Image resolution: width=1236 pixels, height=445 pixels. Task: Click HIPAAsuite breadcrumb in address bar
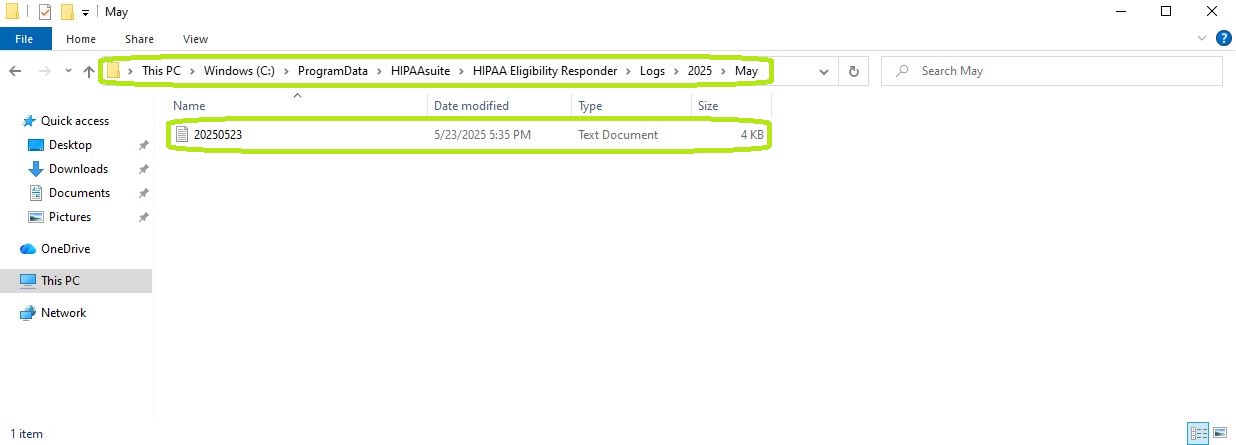point(421,71)
